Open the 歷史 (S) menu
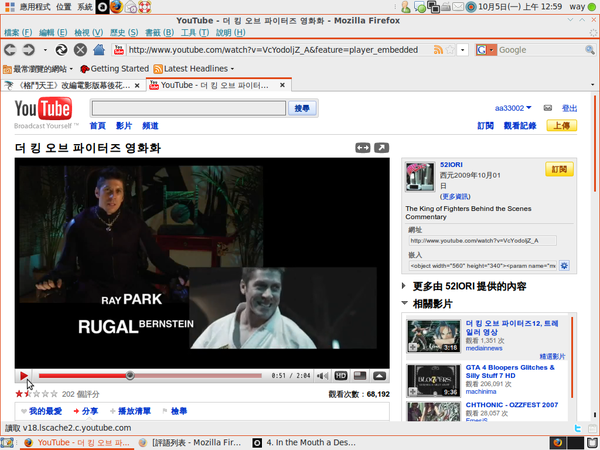Screen dimensions: 600x450 (124, 33)
